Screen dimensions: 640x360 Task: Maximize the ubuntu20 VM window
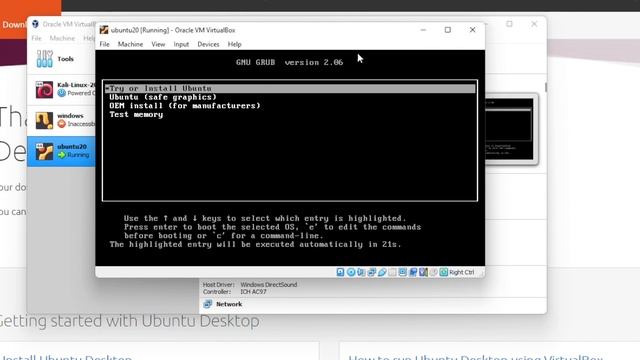[x=448, y=30]
